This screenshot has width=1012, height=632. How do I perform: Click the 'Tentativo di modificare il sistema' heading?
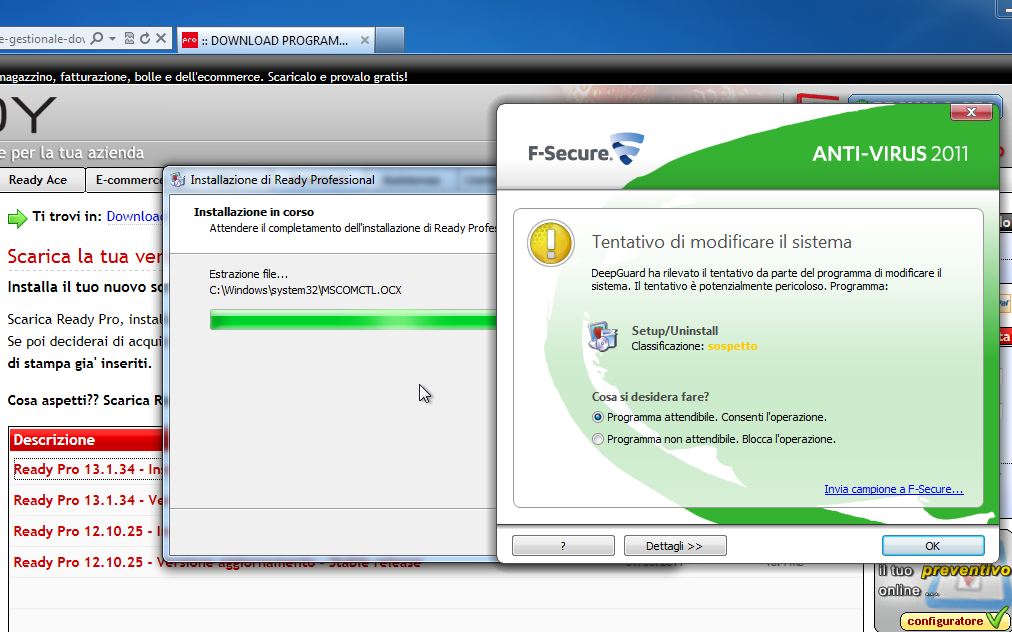coord(722,242)
